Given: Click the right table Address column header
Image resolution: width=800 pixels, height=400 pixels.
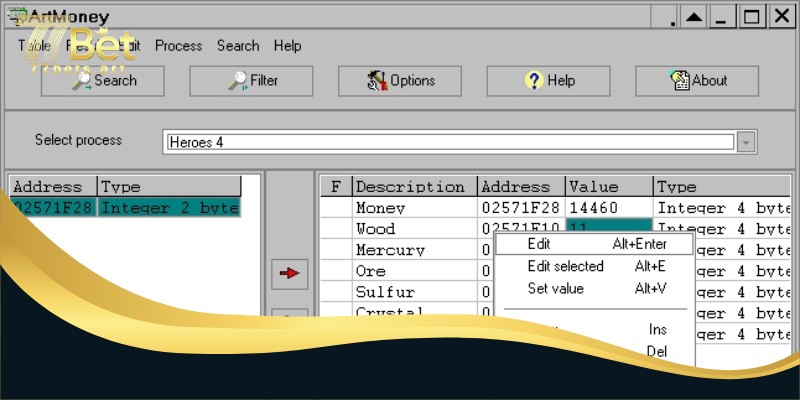Looking at the screenshot, I should coord(521,187).
